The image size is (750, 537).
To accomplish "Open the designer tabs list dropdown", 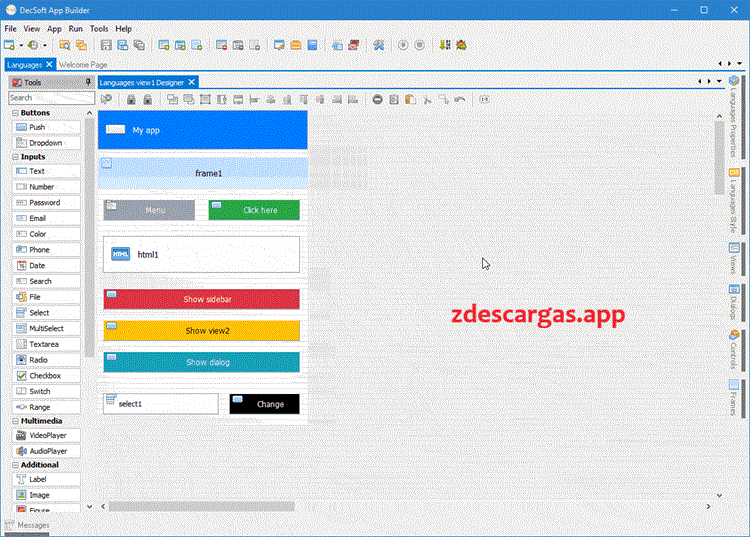I will (x=719, y=82).
